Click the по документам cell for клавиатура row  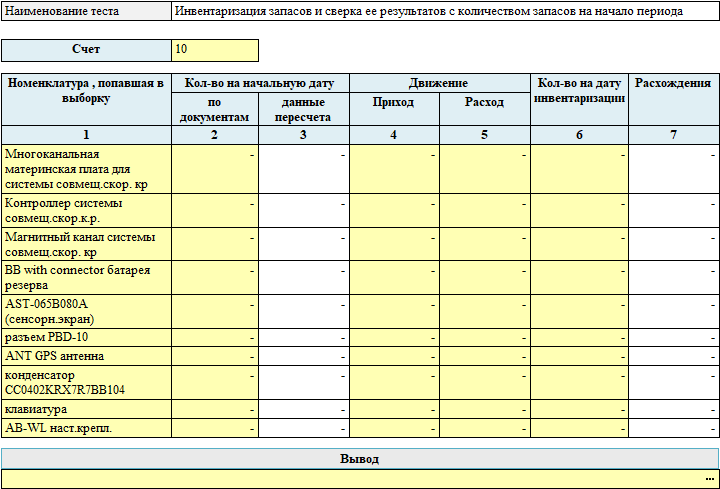[x=215, y=410]
